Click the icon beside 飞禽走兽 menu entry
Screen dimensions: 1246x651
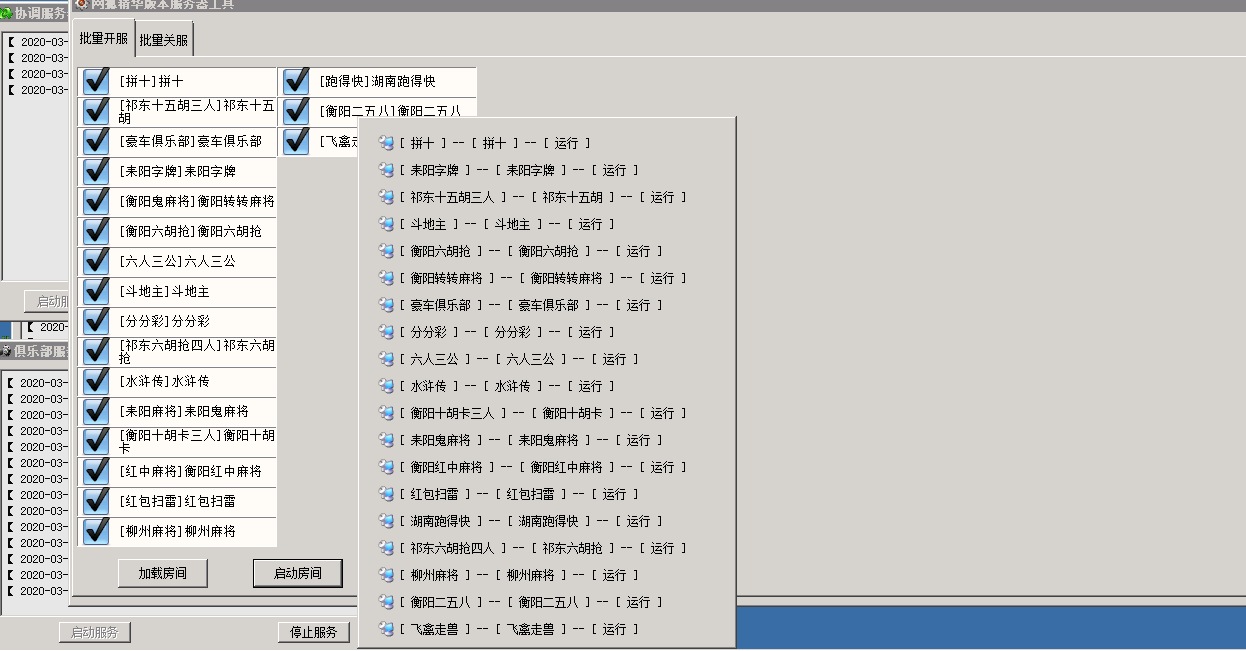point(386,629)
